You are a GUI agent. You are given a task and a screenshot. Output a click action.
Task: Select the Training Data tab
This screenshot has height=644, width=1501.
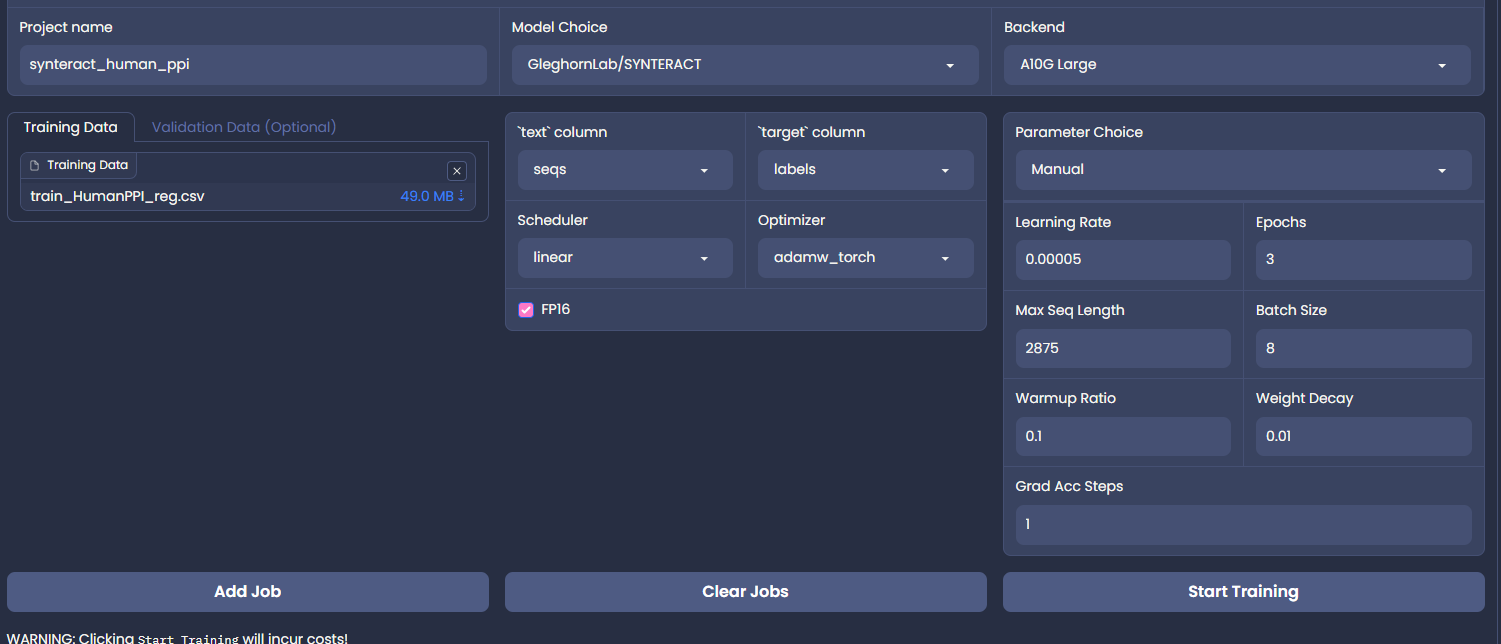coord(71,127)
